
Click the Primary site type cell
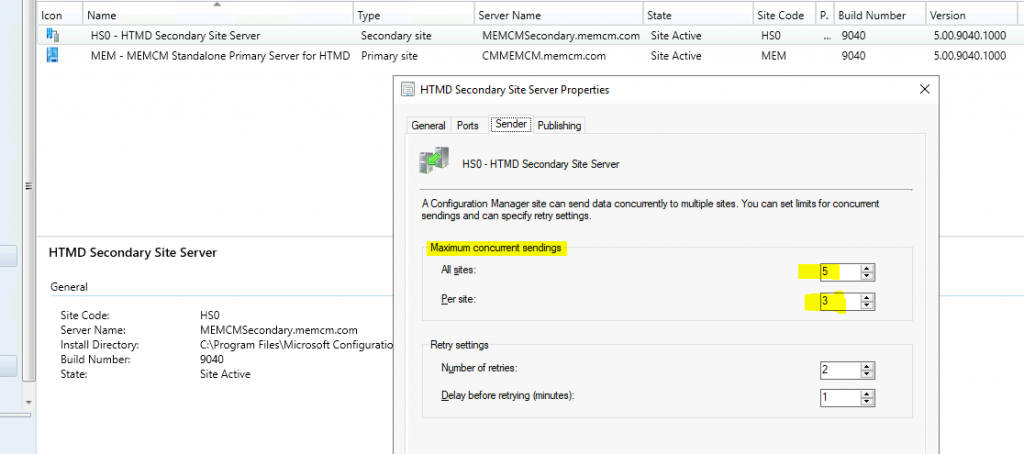389,56
